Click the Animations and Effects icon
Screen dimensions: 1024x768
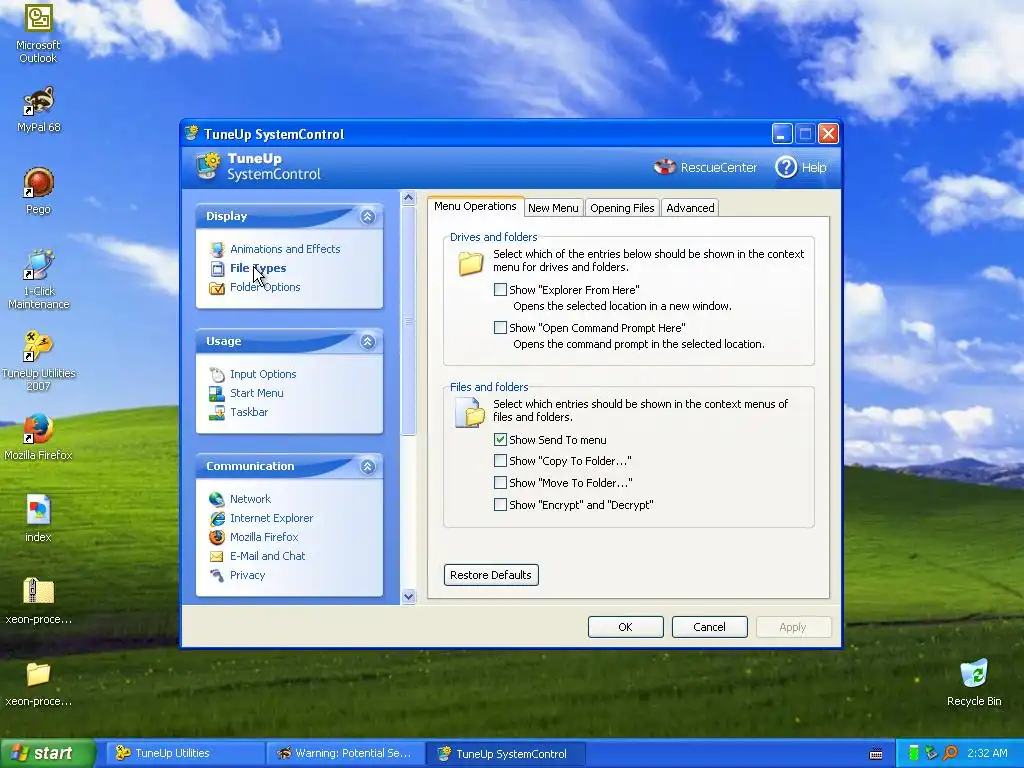[x=217, y=249]
